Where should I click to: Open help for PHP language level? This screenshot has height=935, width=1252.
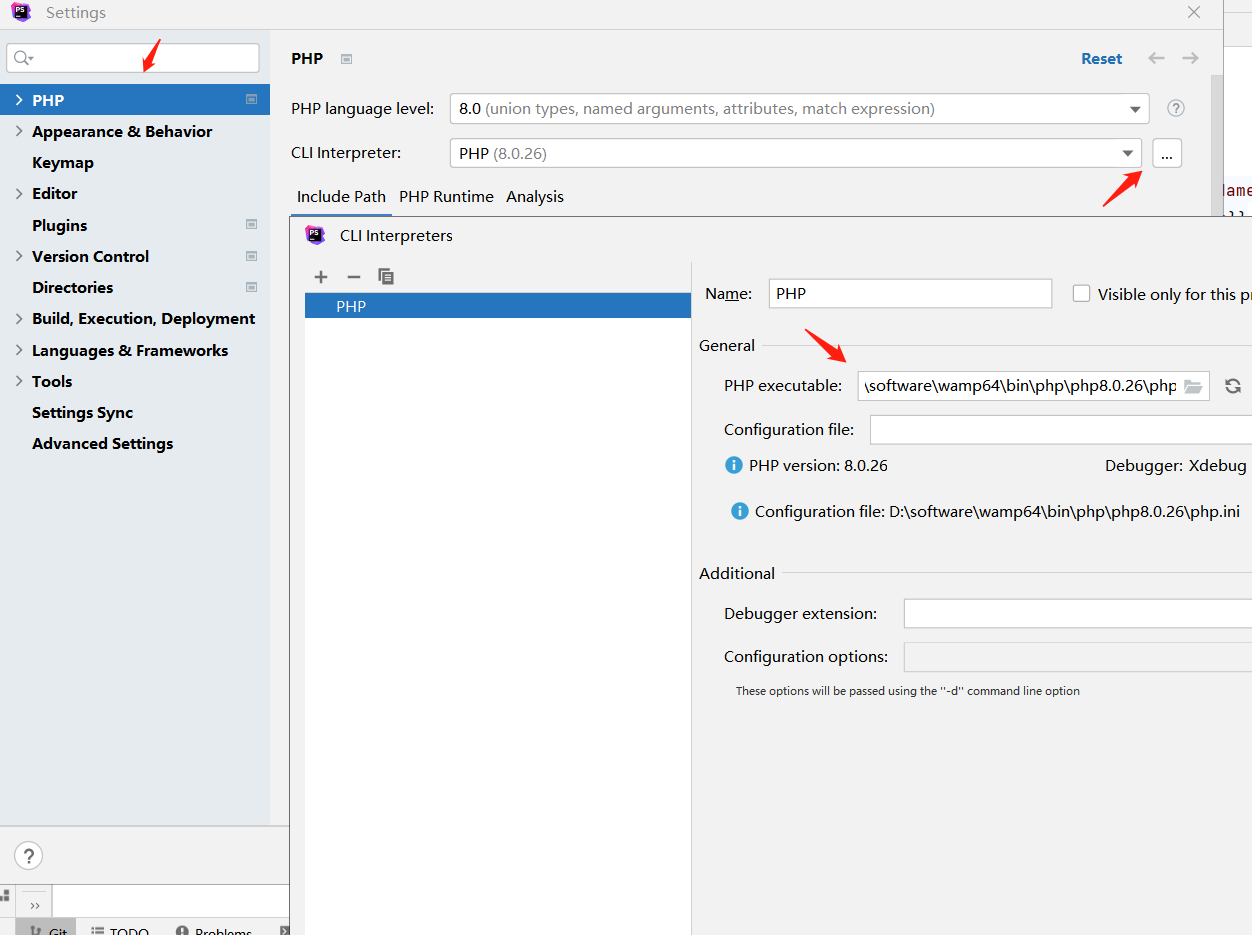[1176, 109]
